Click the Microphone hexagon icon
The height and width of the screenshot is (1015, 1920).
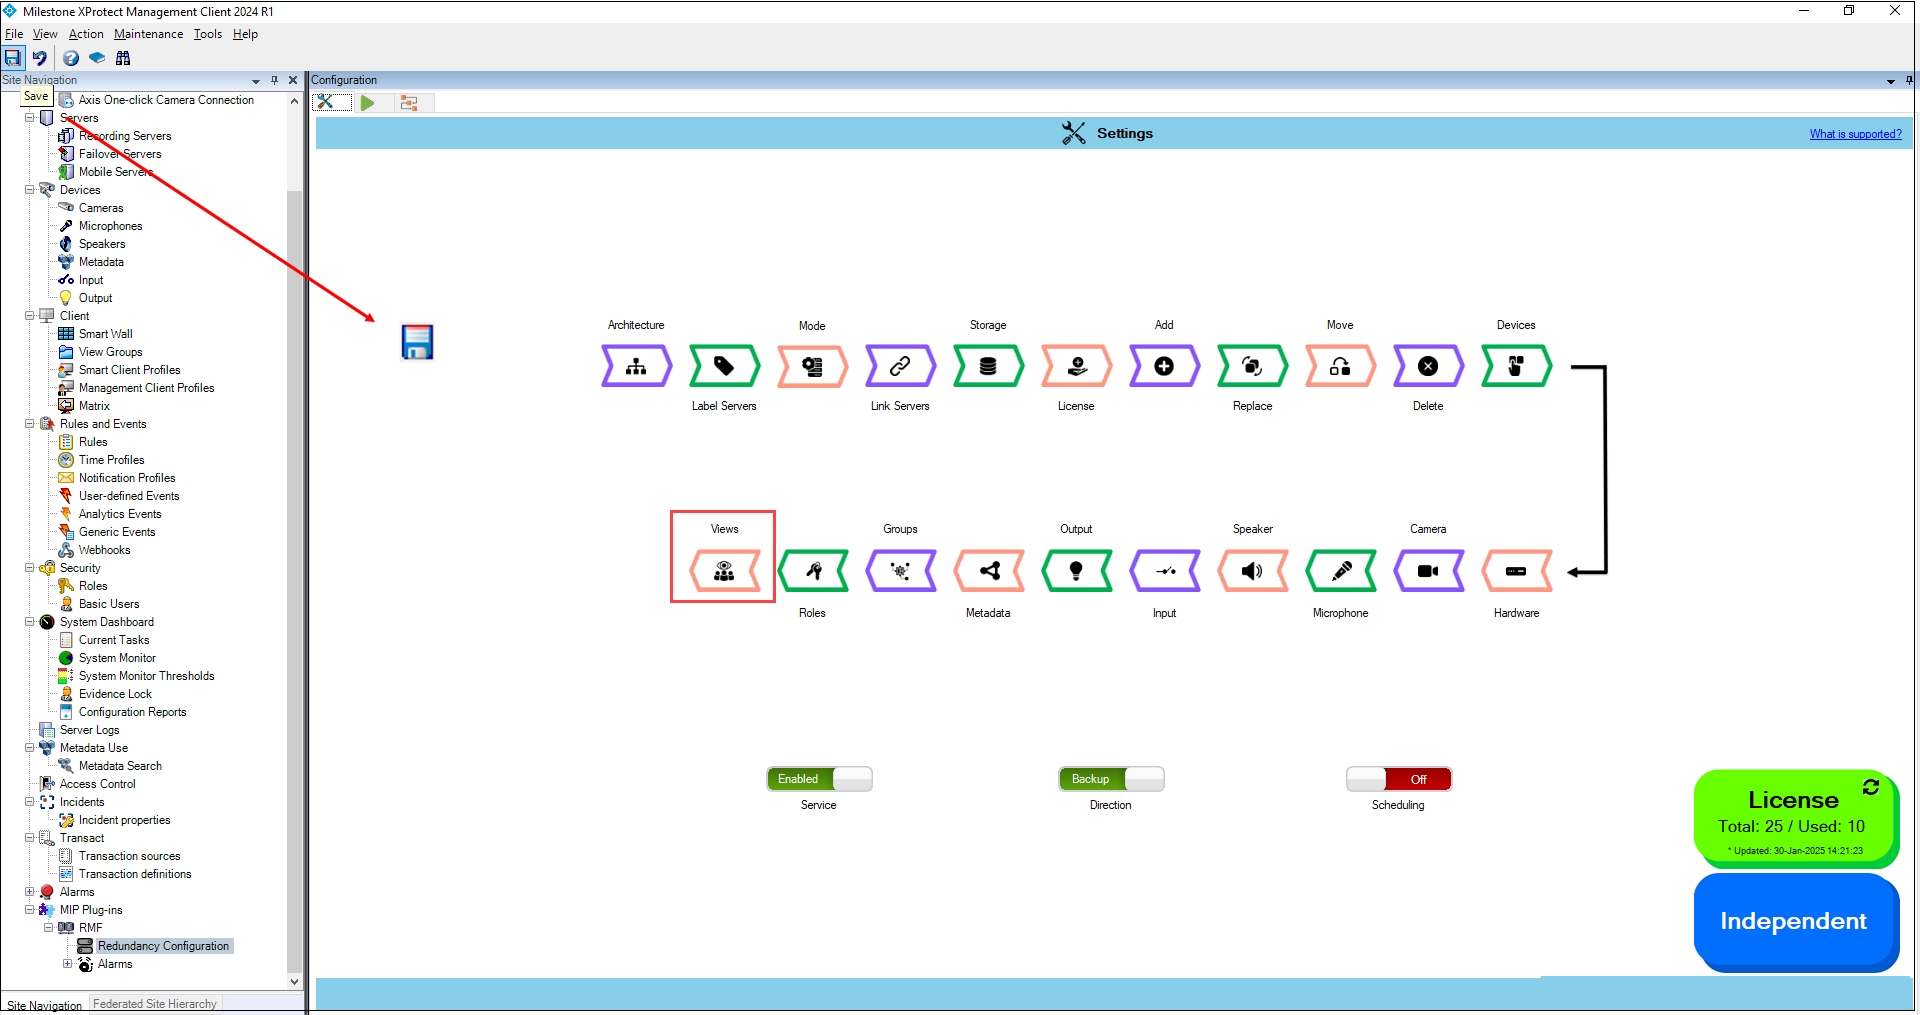click(1340, 571)
